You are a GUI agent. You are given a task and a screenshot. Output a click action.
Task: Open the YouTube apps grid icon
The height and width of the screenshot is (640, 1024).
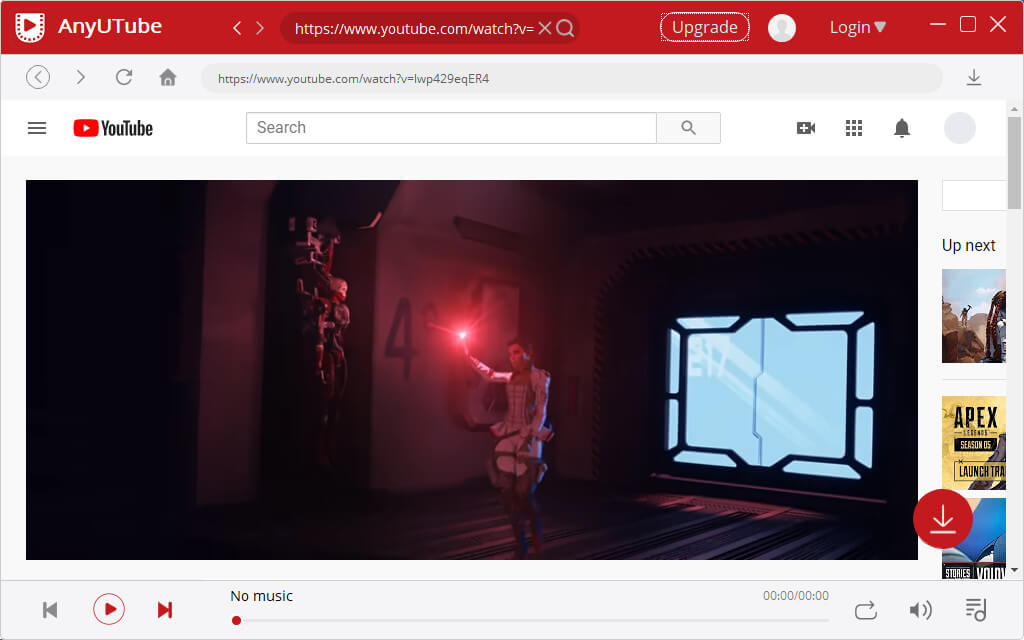coord(854,128)
